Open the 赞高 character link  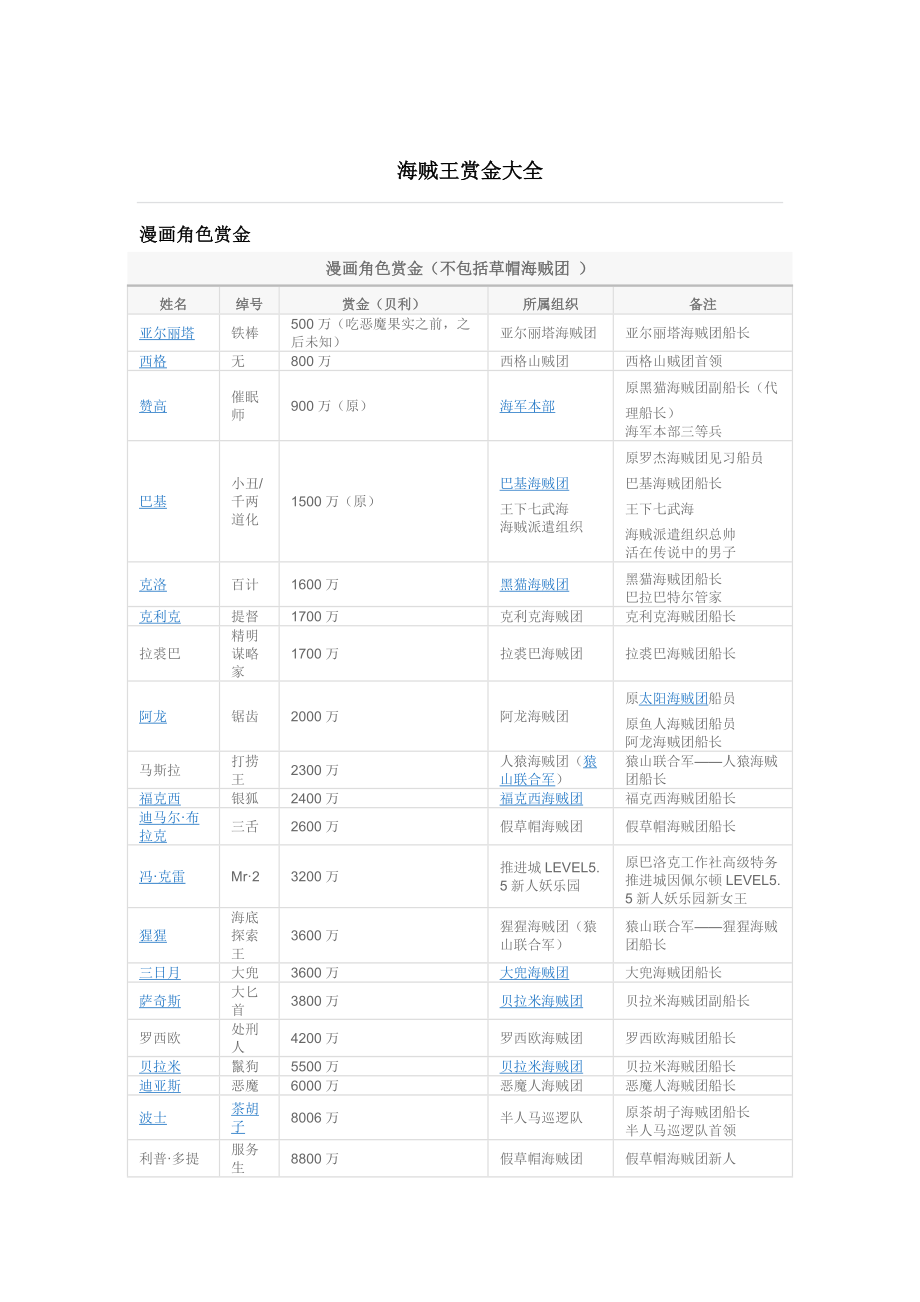(x=153, y=406)
